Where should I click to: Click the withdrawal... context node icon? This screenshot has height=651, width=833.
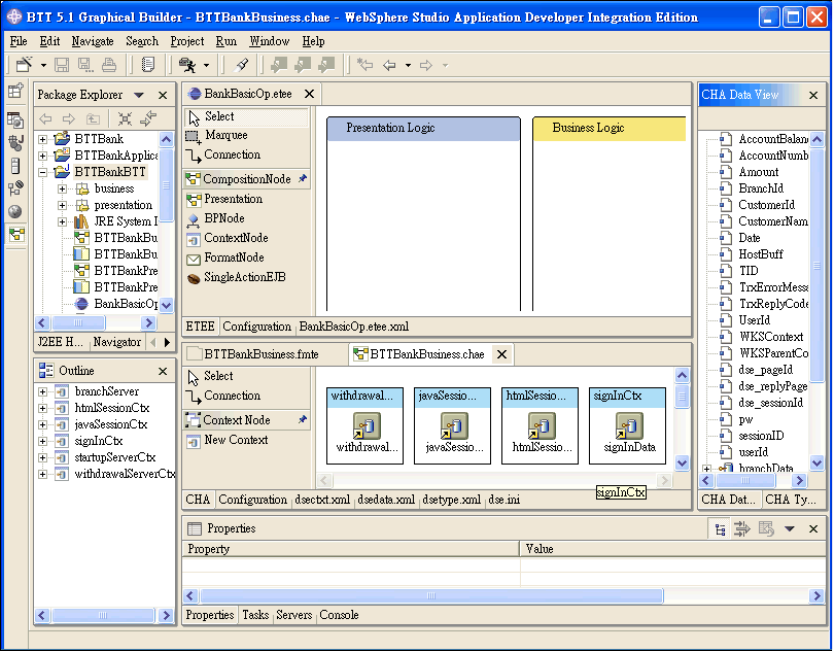click(367, 426)
